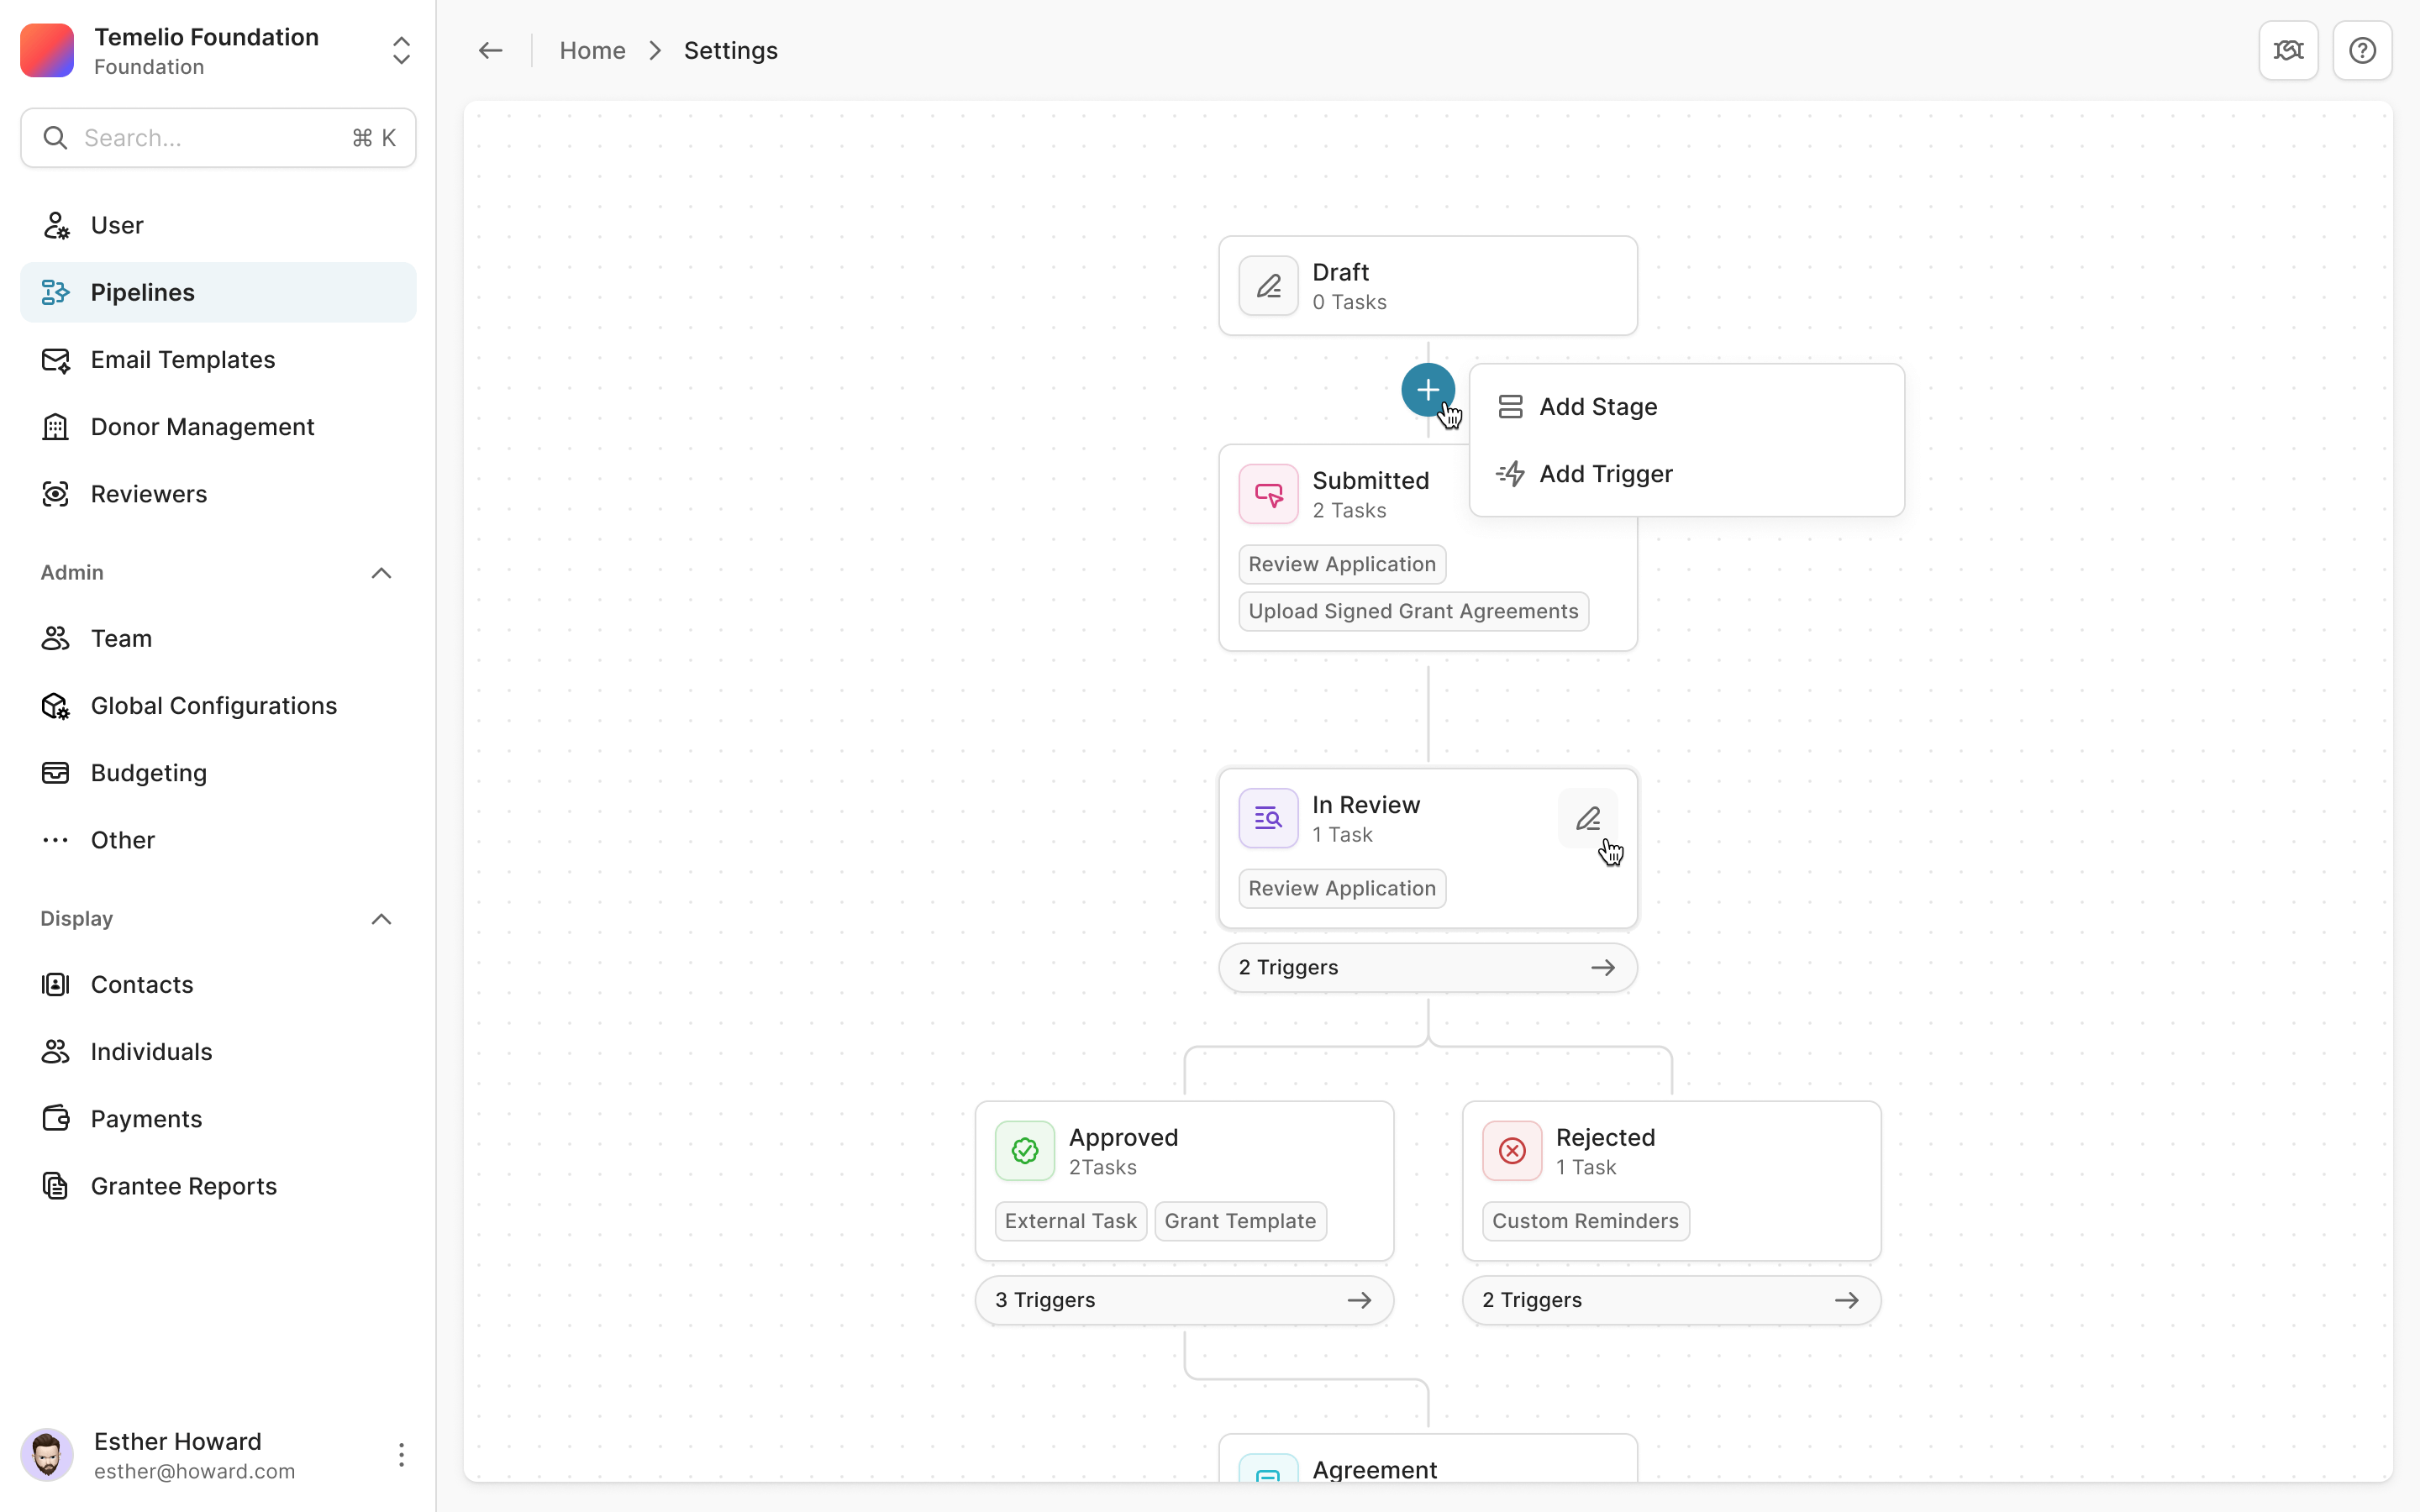This screenshot has height=1512, width=2420.
Task: Open user options three-dot menu
Action: 401,1455
